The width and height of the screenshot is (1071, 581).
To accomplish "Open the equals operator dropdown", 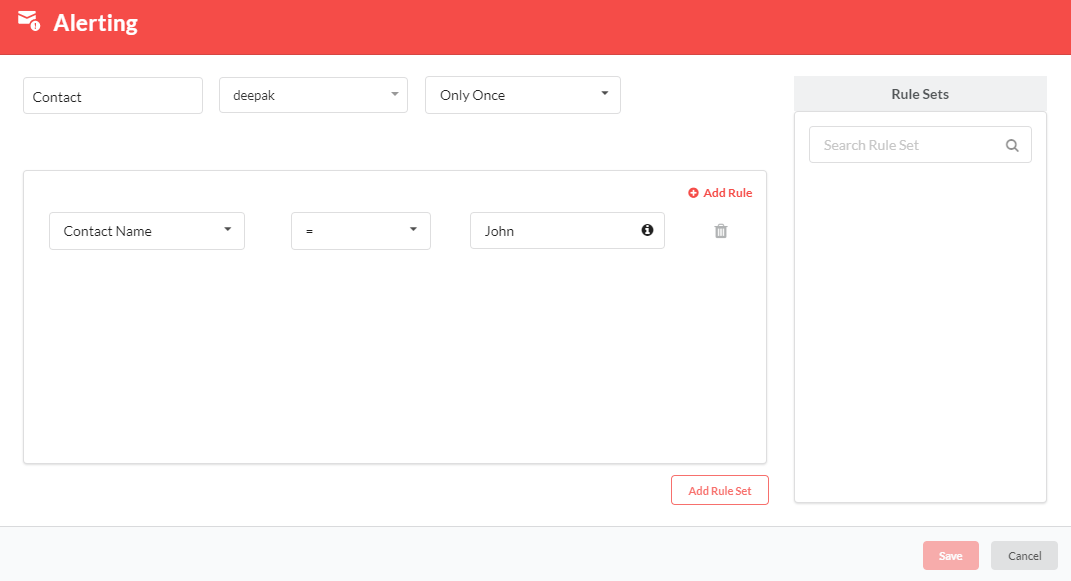I will coord(361,231).
